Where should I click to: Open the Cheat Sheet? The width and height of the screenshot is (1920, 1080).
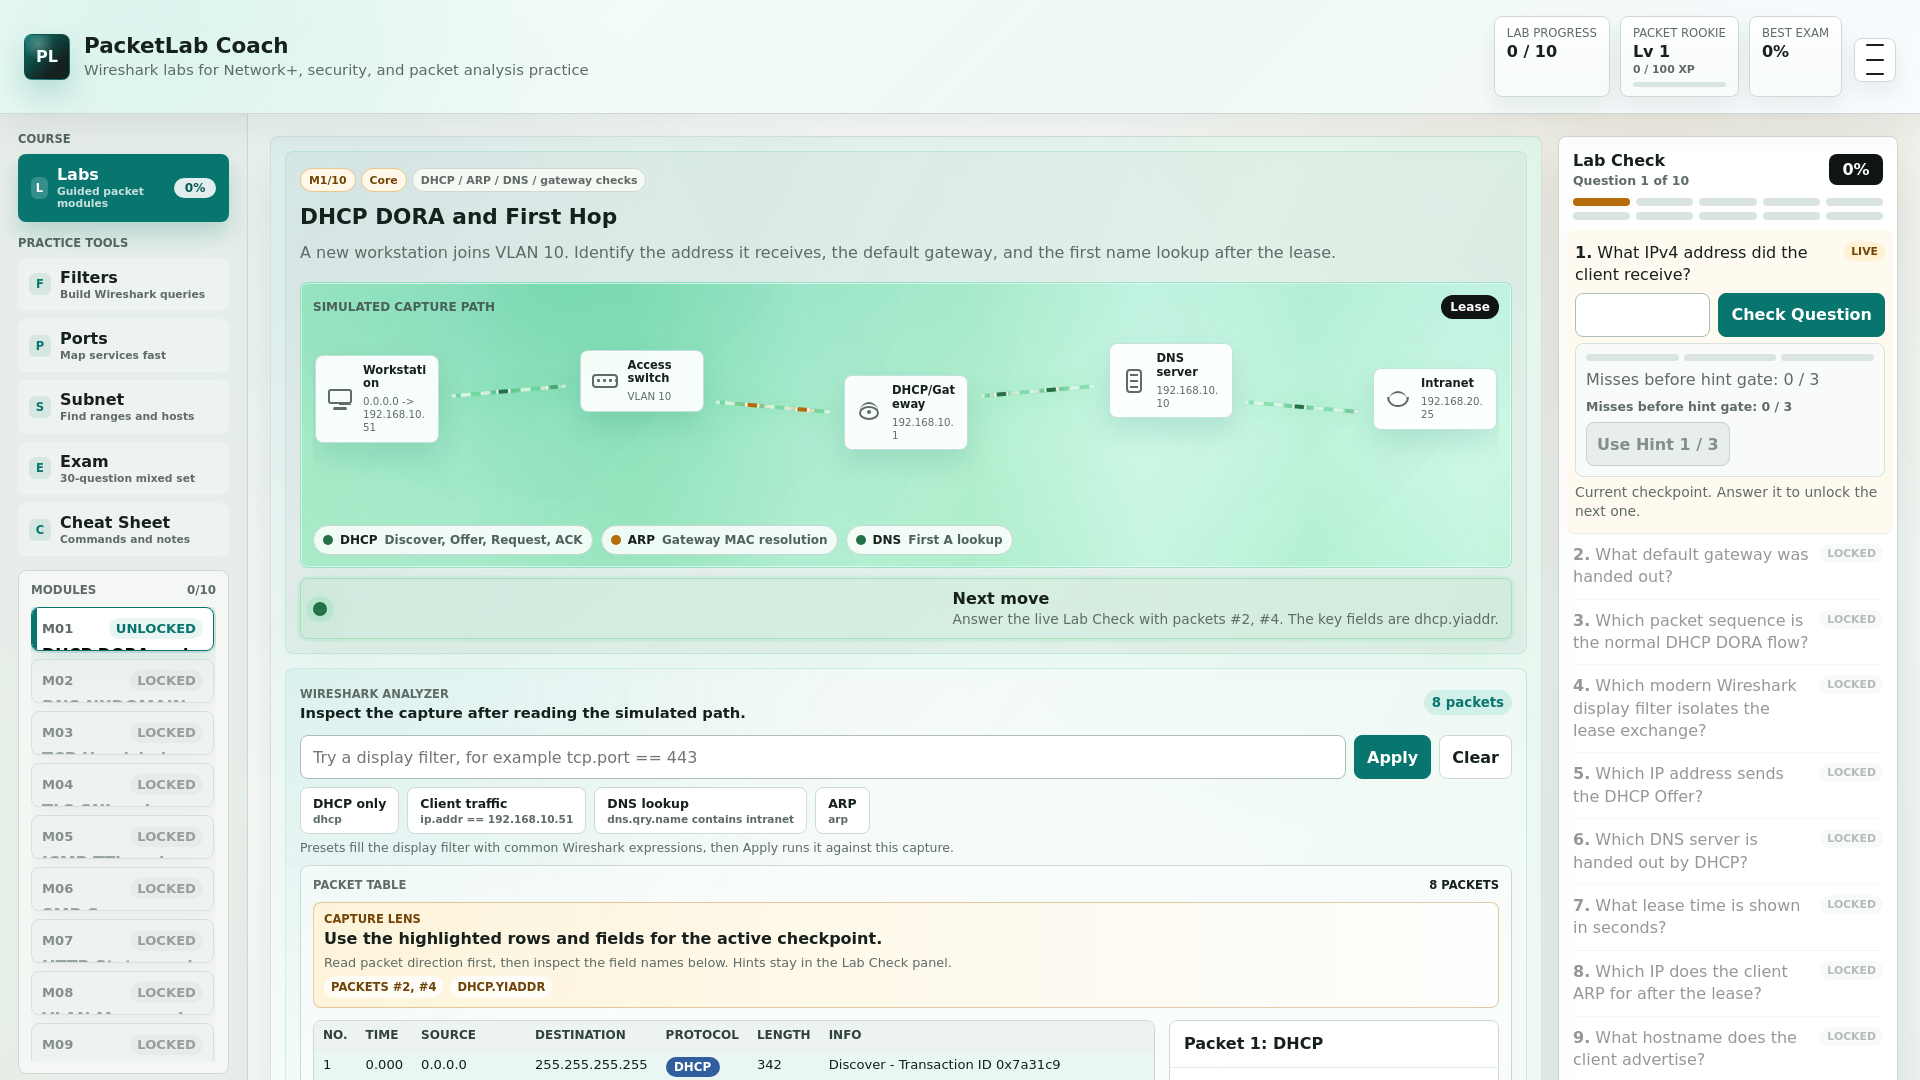pyautogui.click(x=123, y=530)
